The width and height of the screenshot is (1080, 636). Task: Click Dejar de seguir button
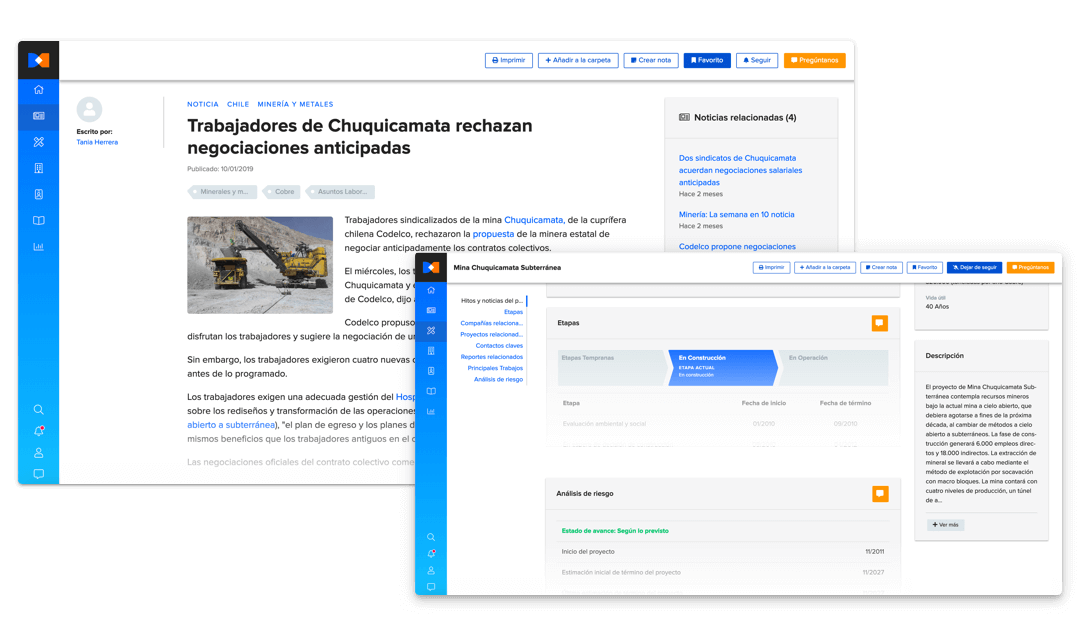(x=975, y=267)
